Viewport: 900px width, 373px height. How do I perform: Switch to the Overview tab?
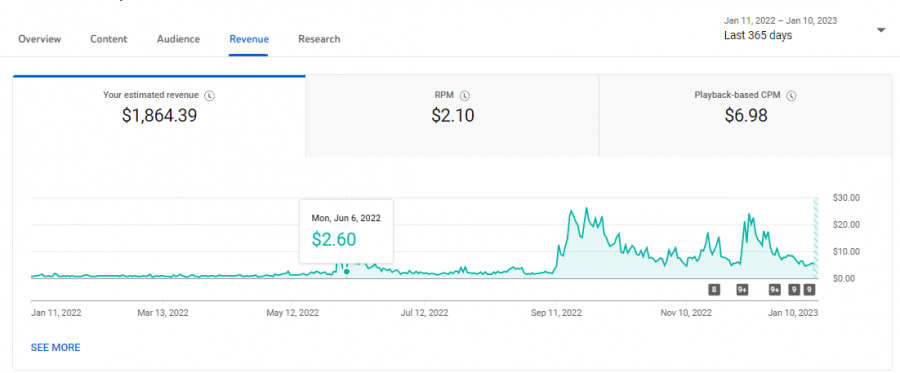click(40, 39)
